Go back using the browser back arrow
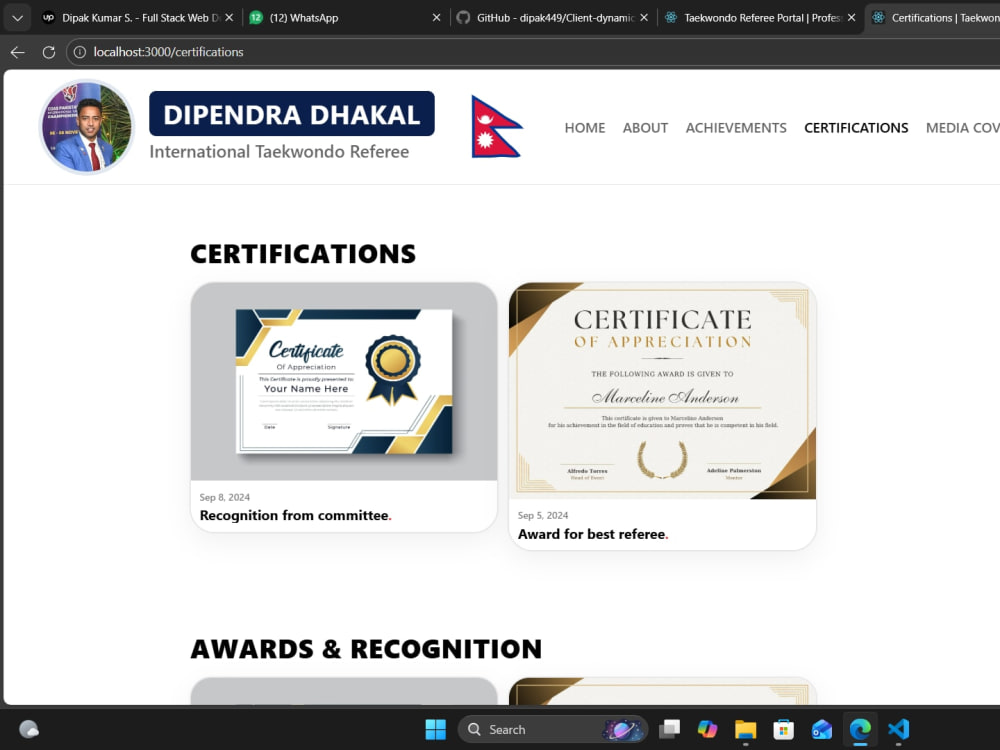 18,52
